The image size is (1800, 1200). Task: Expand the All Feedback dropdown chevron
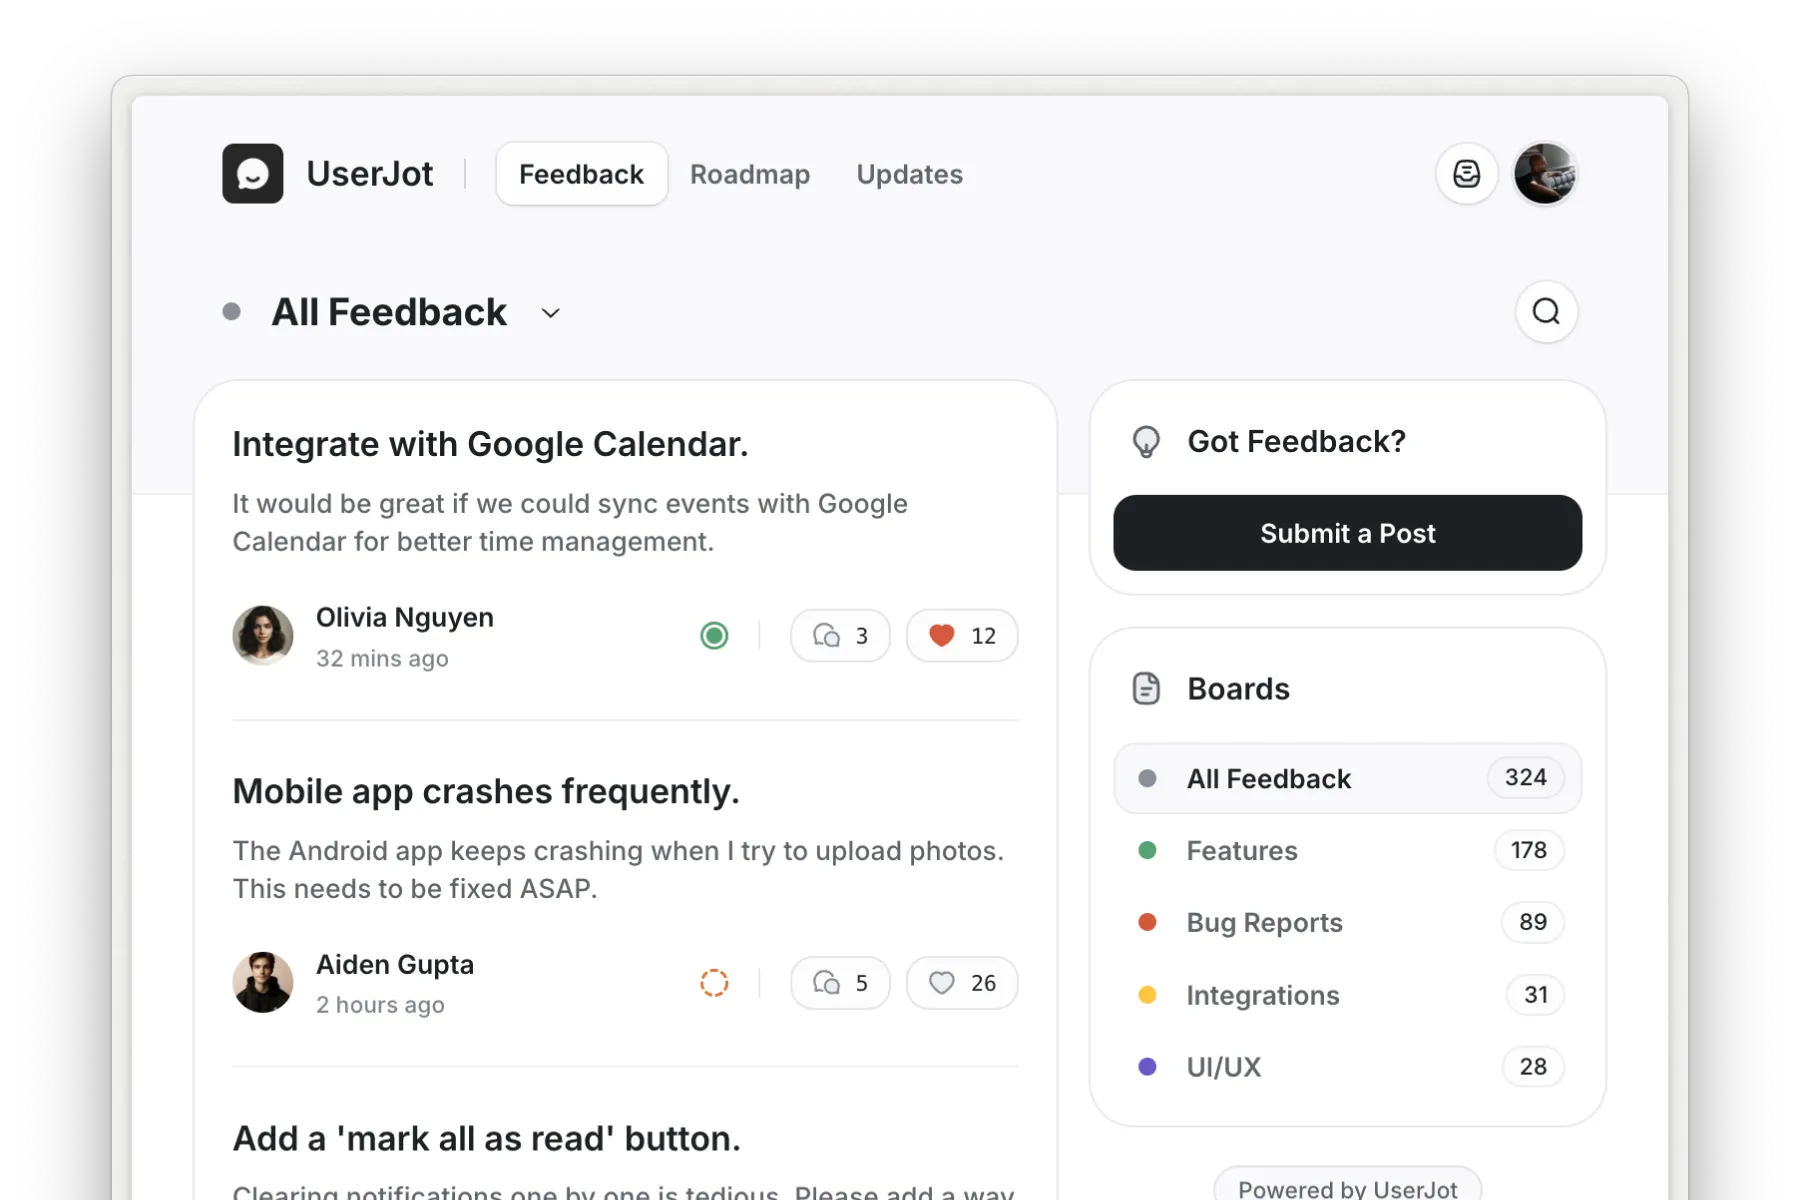point(550,313)
